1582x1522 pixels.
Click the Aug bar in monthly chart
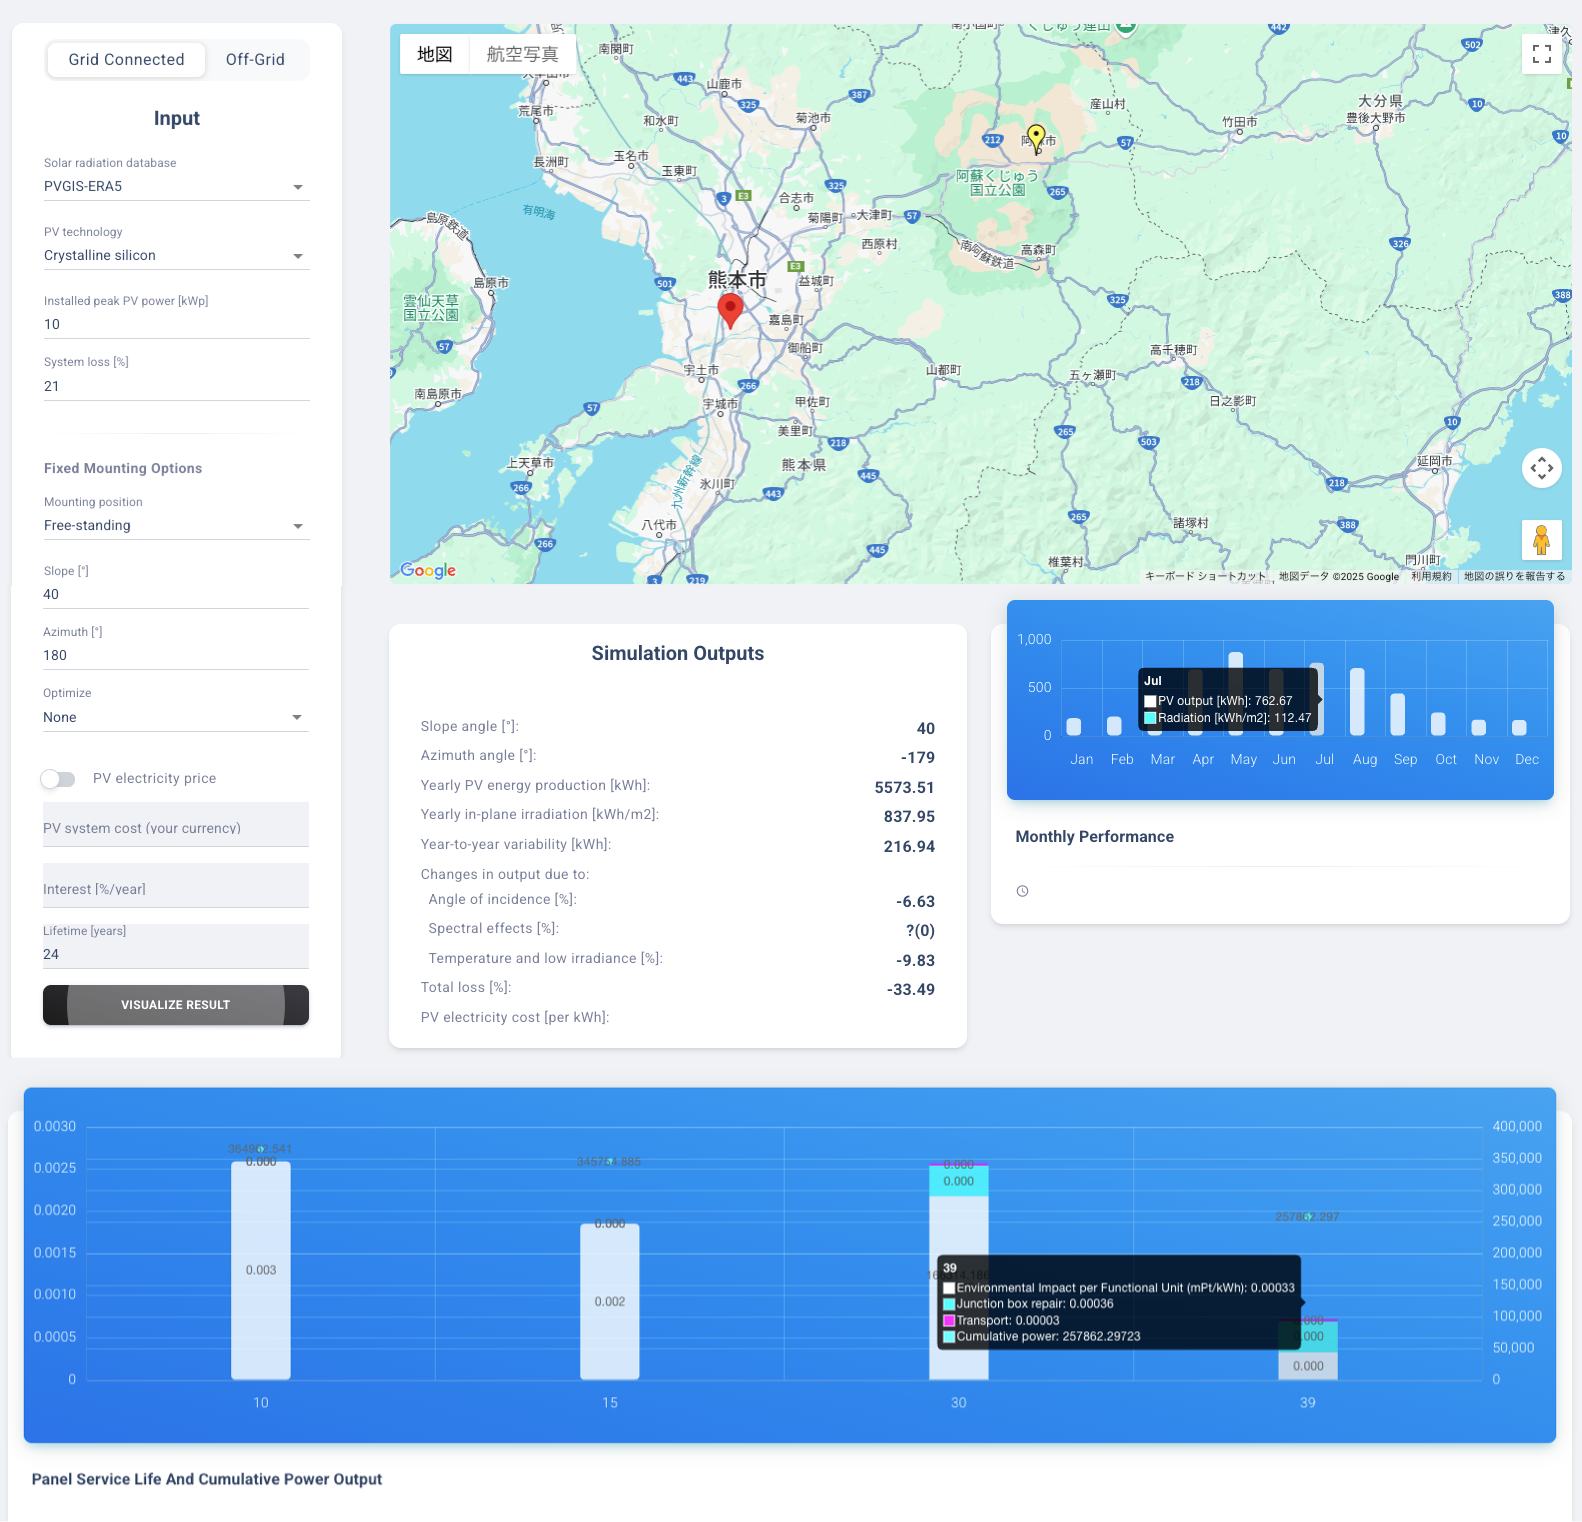(x=1357, y=701)
